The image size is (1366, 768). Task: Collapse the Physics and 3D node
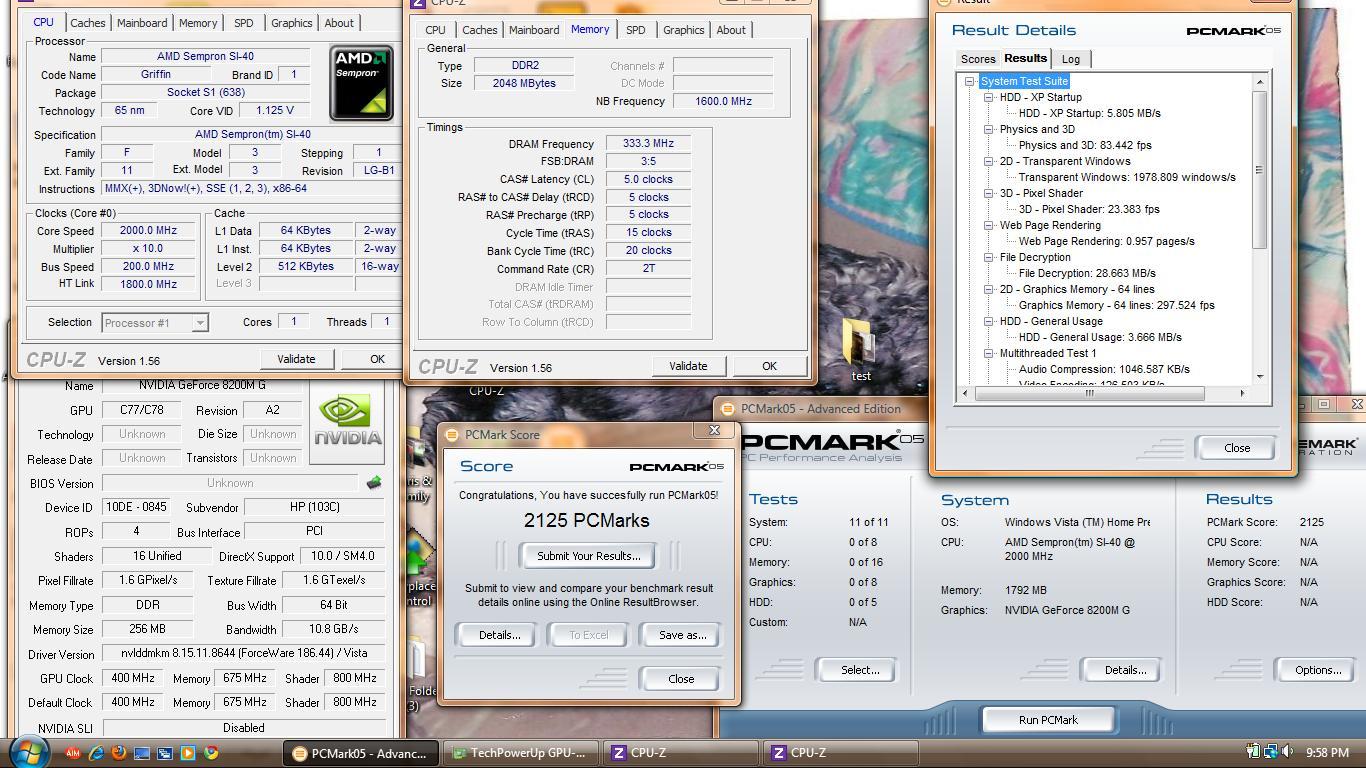tap(989, 129)
